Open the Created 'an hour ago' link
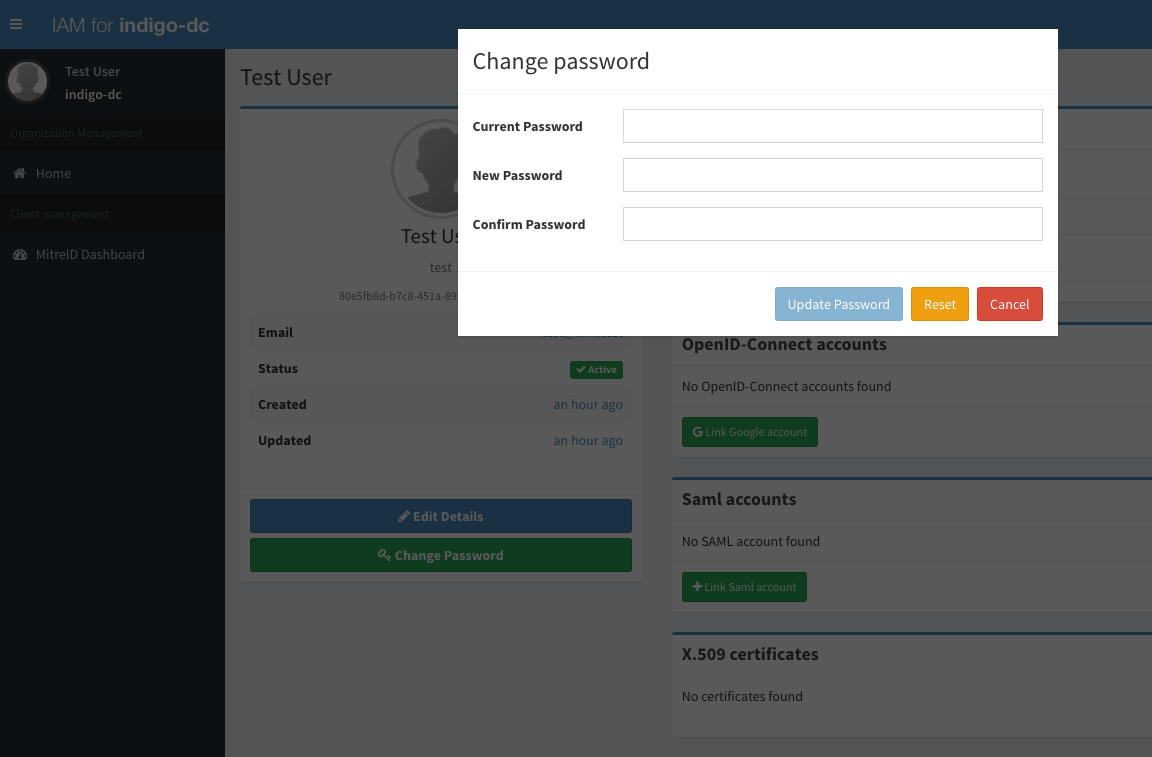 (588, 404)
